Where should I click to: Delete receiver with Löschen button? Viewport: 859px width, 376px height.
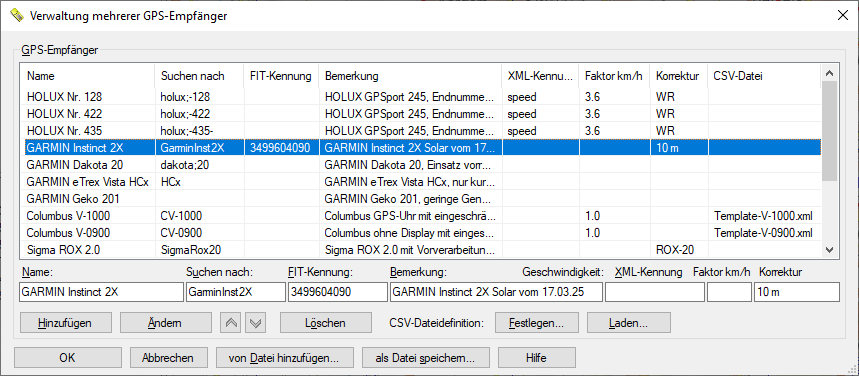325,323
